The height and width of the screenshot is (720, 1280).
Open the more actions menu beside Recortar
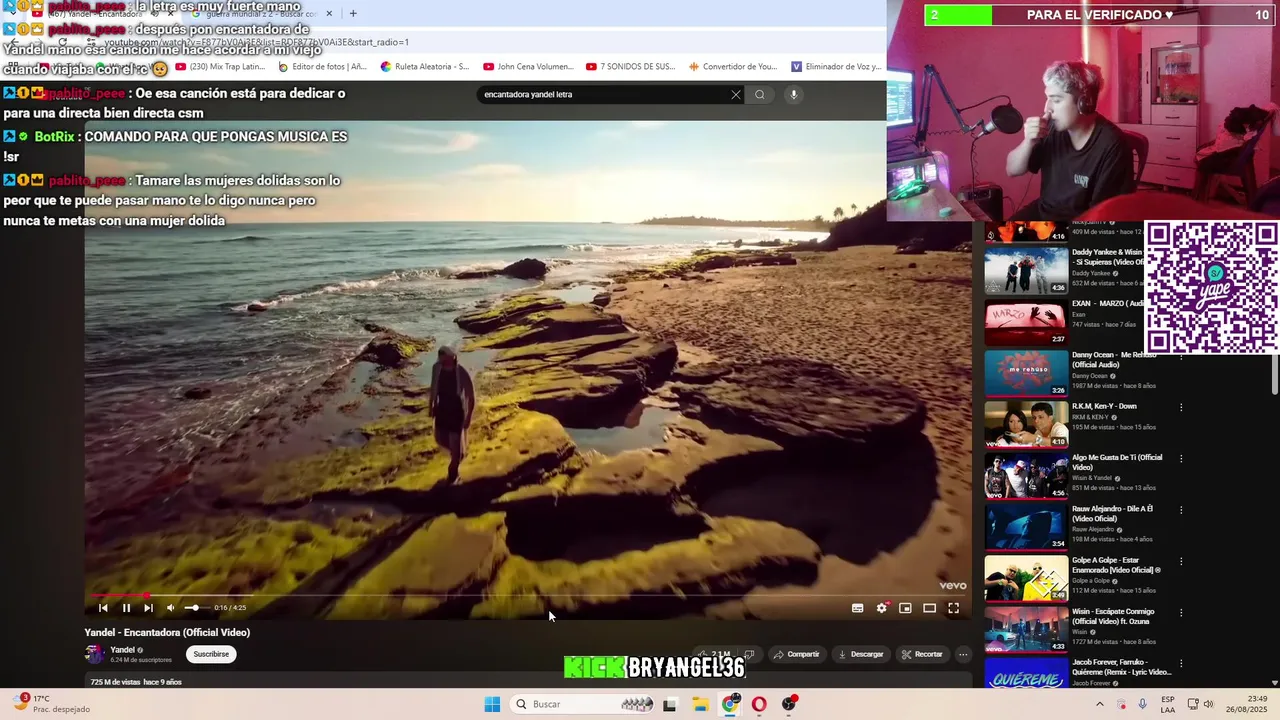(x=963, y=654)
